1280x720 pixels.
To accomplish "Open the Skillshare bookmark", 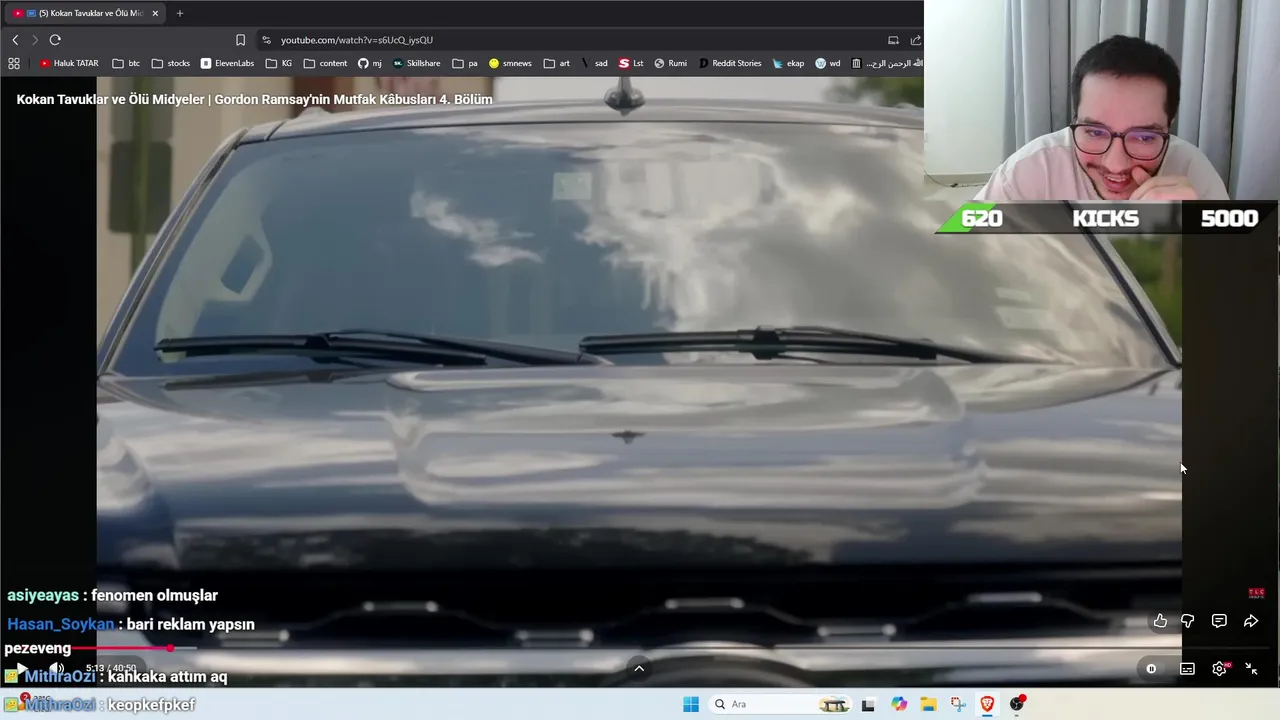I will click(x=416, y=63).
